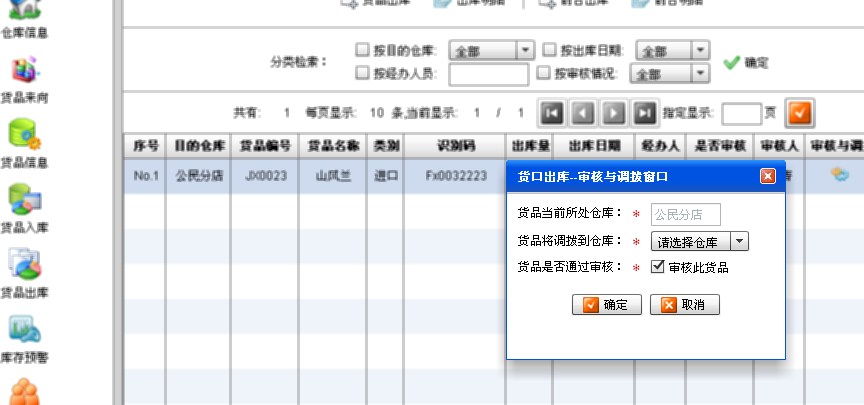Click the 出库日期 column header
Image resolution: width=864 pixels, height=405 pixels.
594,146
